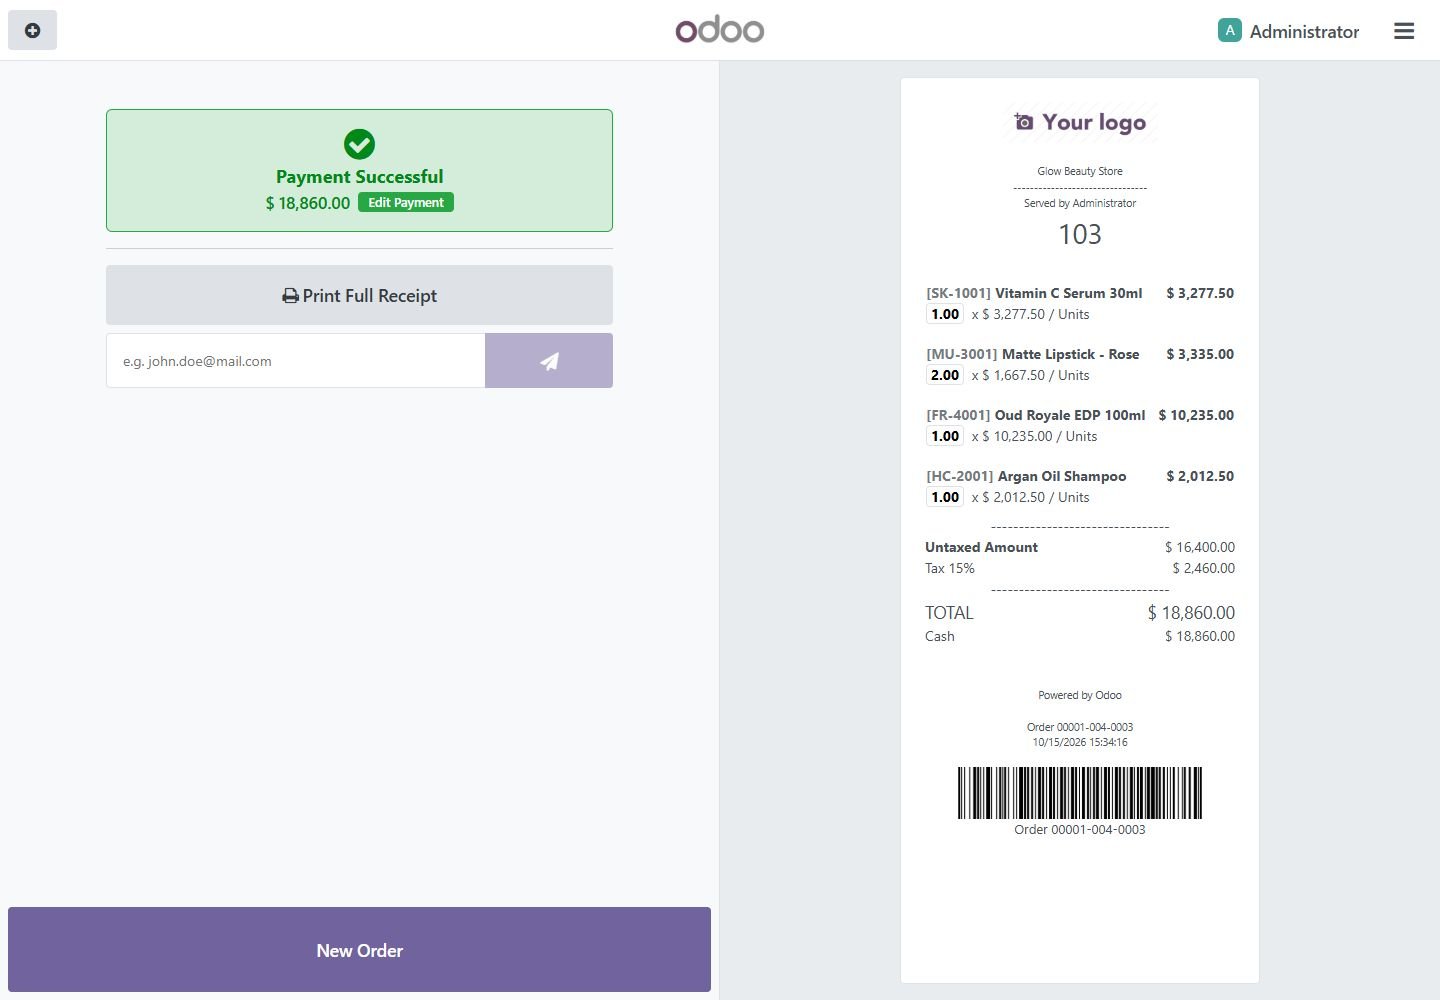Click the Tax 15% label

[x=950, y=568]
